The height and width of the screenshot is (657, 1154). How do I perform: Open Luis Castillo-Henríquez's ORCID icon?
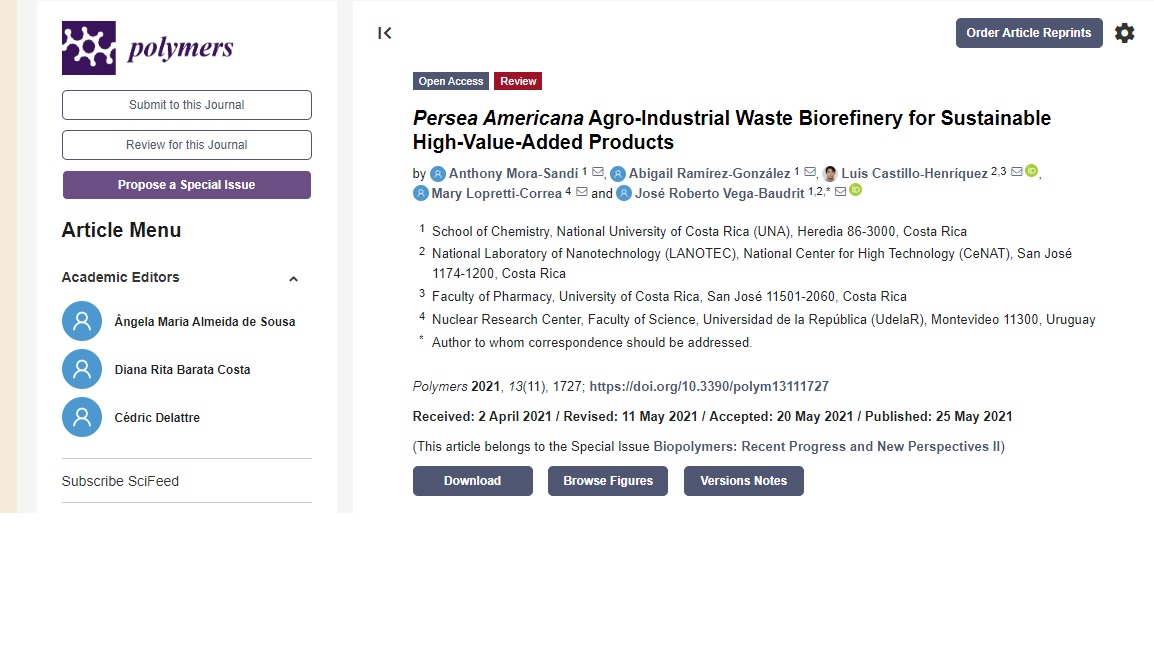[1032, 171]
